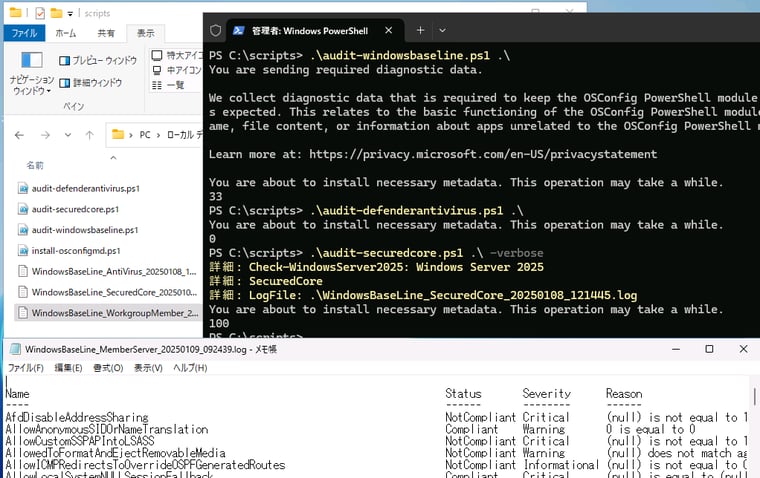760x478 pixels.
Task: Switch to the ホーム ribbon tab
Action: (x=65, y=33)
